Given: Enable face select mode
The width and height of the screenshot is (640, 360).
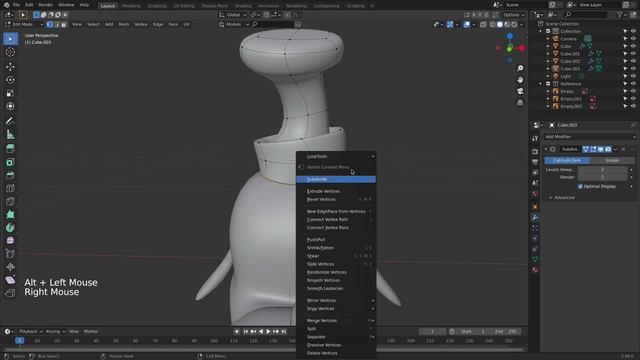Looking at the screenshot, I should pos(64,24).
